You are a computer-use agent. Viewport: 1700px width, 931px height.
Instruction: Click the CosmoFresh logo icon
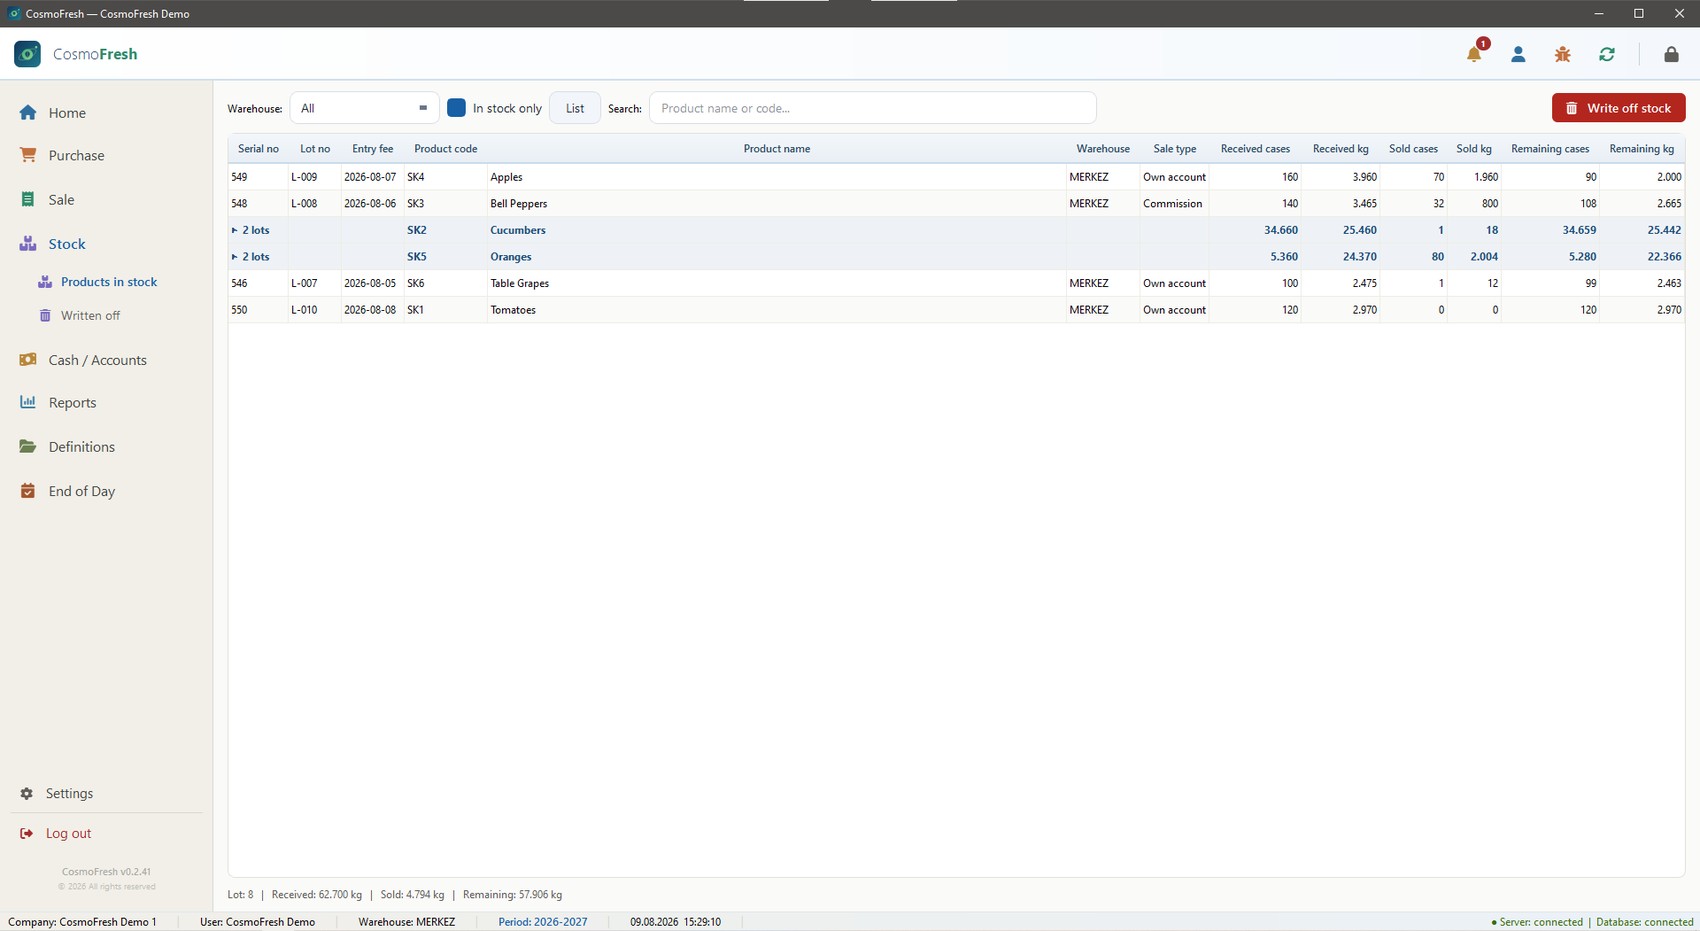pos(27,54)
